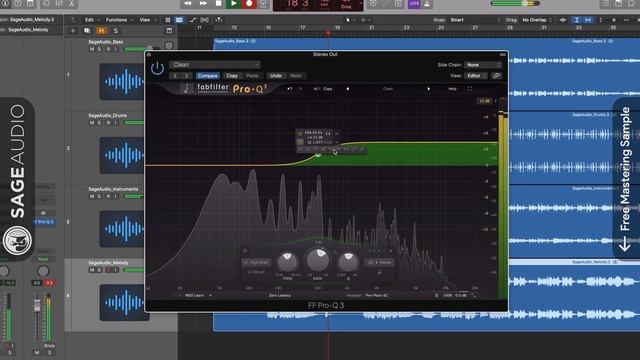Adjust the large GAIN knob in band controls
640x360 pixels.
click(318, 259)
